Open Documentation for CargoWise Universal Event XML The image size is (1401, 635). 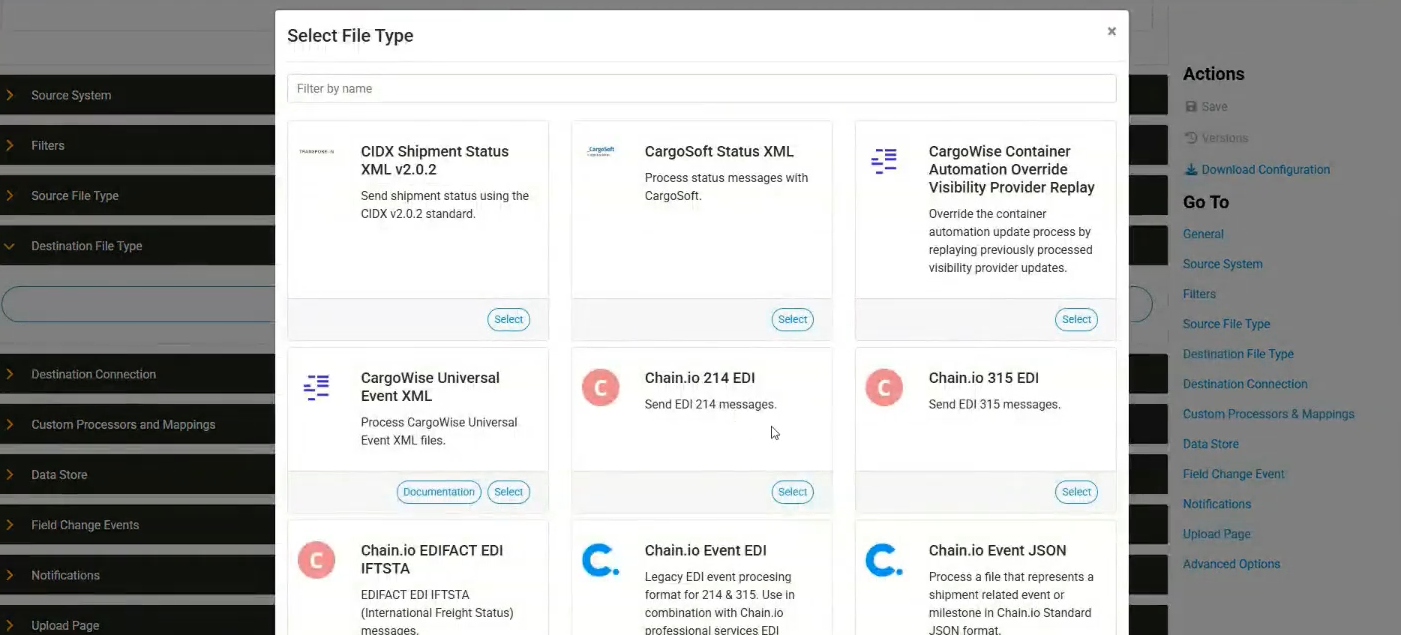point(439,492)
